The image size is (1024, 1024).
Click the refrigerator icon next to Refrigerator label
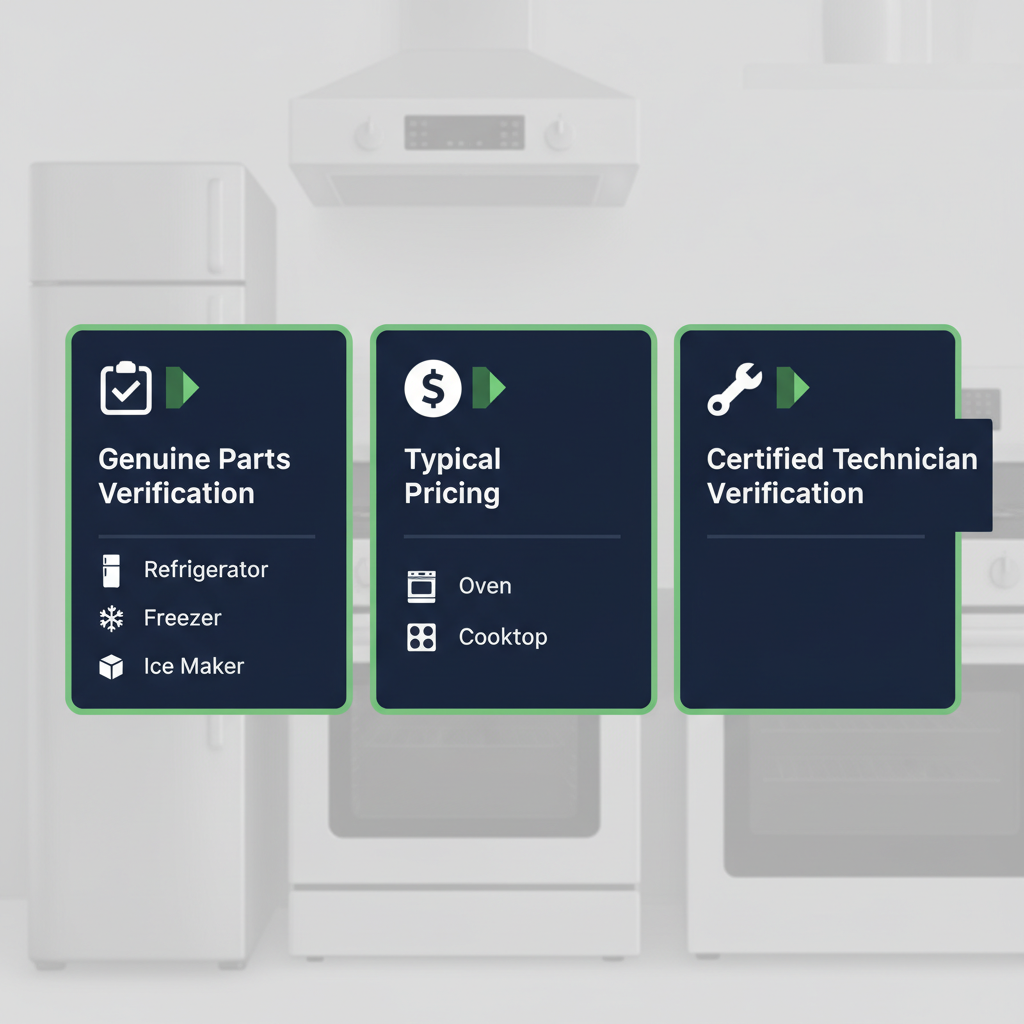pyautogui.click(x=112, y=570)
